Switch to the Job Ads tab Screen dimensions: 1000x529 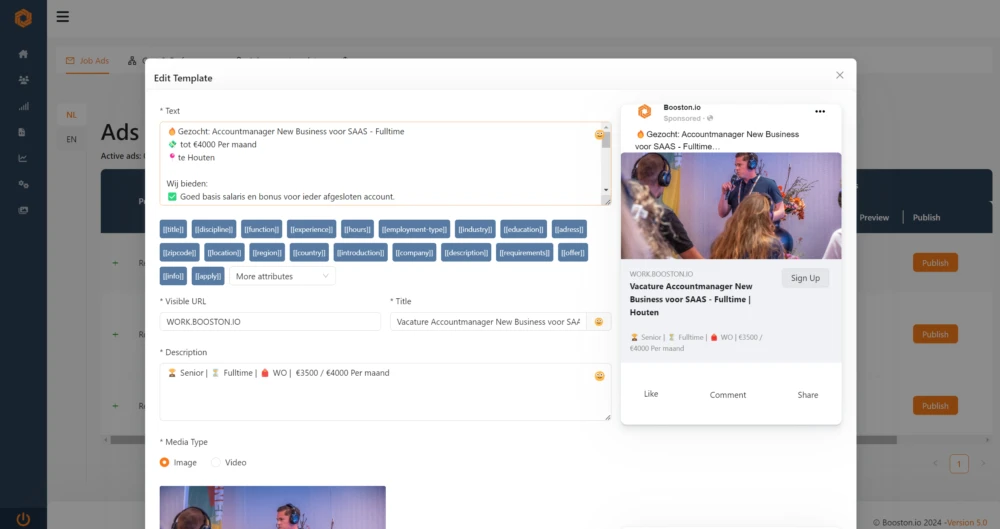(87, 61)
